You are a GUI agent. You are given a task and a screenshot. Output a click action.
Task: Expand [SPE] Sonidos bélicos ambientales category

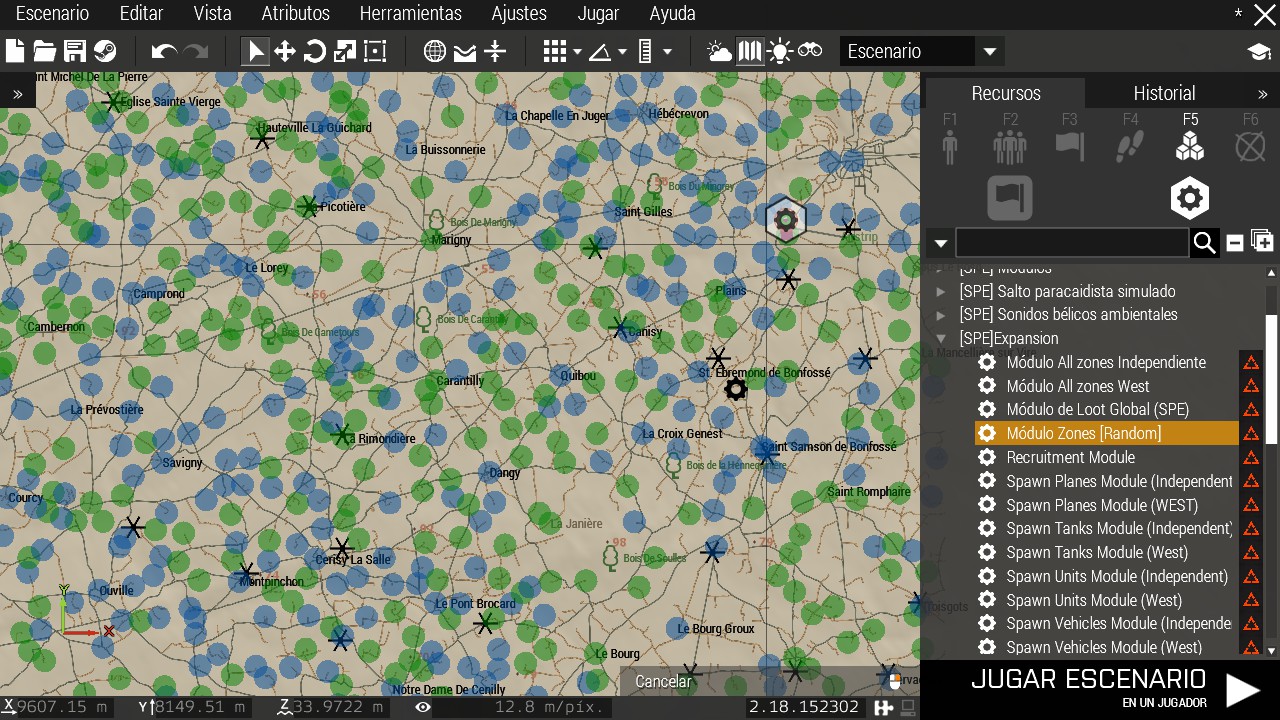pos(940,315)
